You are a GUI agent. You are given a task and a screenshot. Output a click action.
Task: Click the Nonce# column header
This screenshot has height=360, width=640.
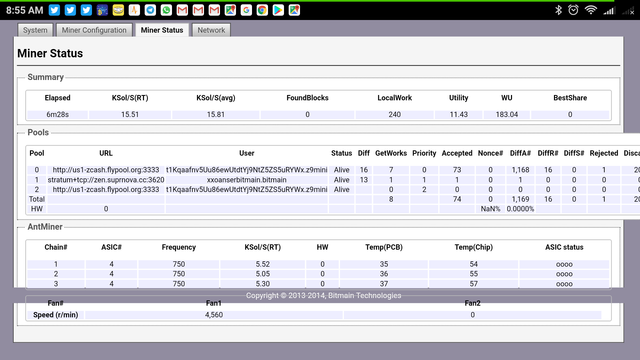coord(490,153)
